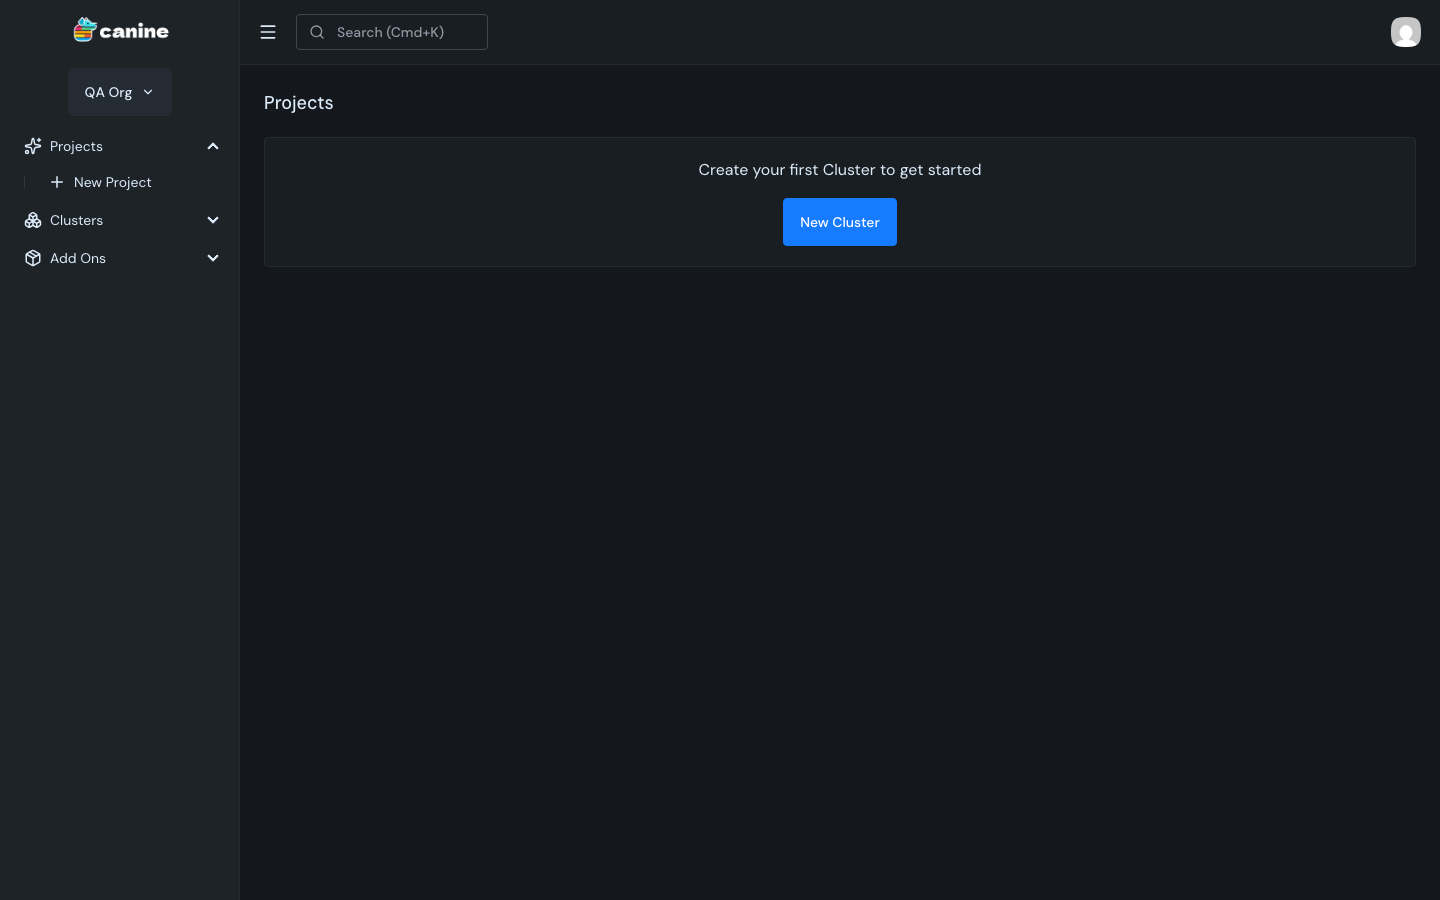Click 'Create your first Cluster to get started' text

840,170
